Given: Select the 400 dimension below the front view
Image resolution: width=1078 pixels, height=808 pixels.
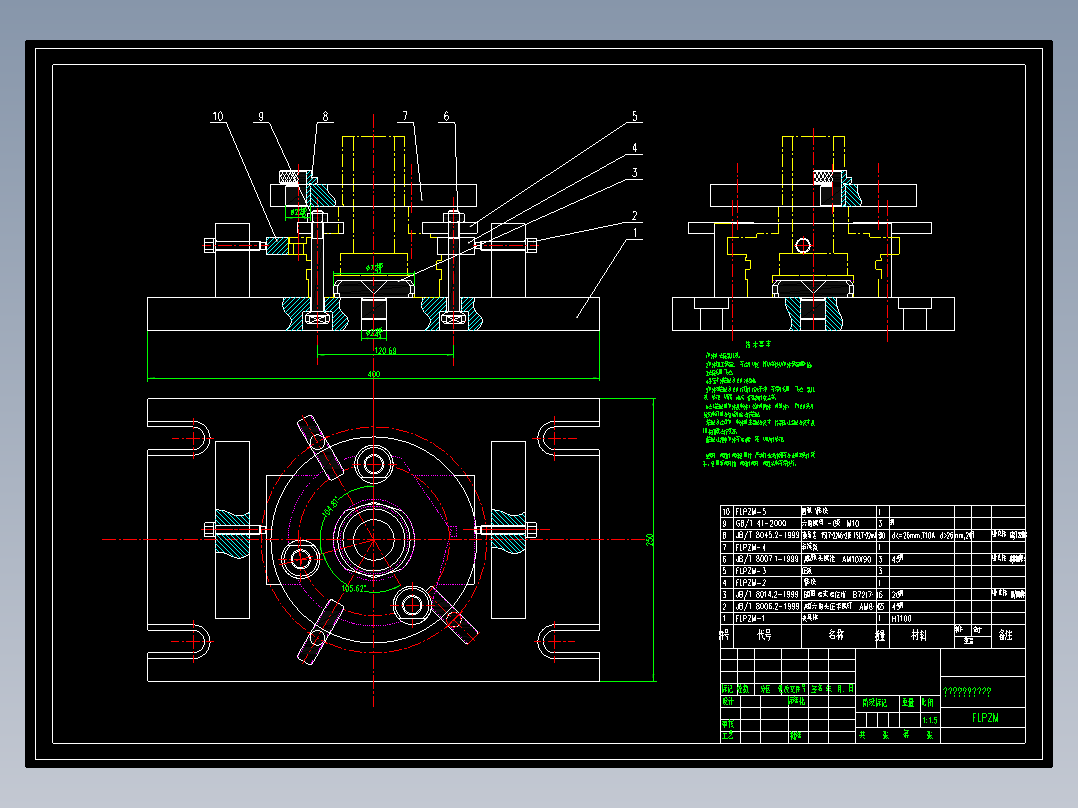Looking at the screenshot, I should pyautogui.click(x=372, y=373).
